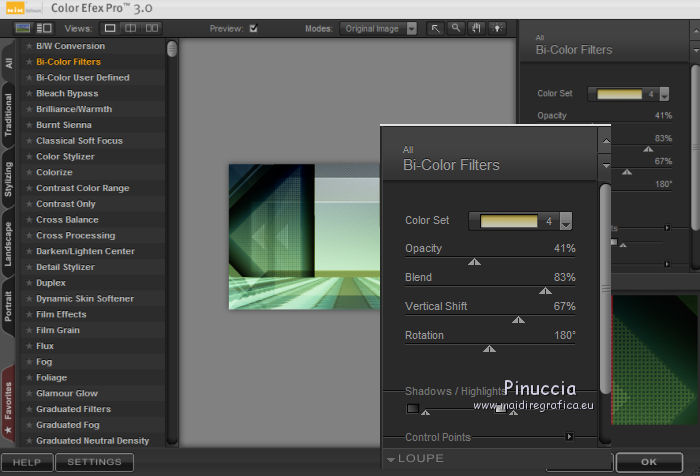
Task: Expand the Control Points section
Action: (569, 437)
